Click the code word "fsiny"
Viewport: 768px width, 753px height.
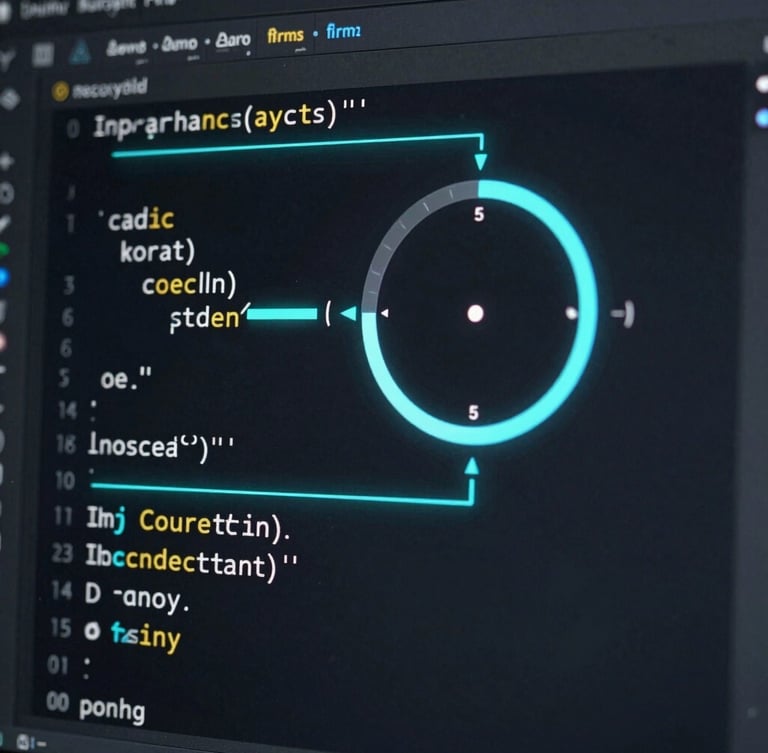coord(146,636)
